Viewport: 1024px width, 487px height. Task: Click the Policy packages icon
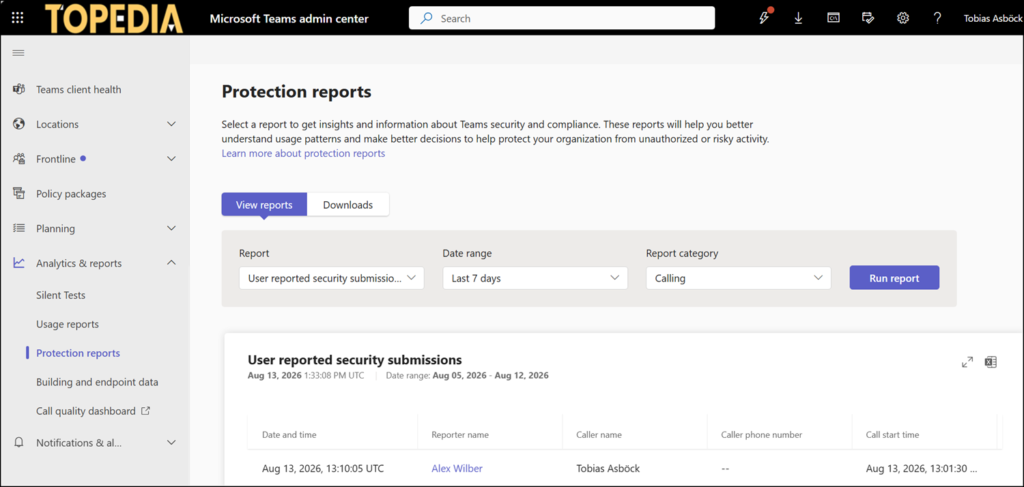(19, 194)
